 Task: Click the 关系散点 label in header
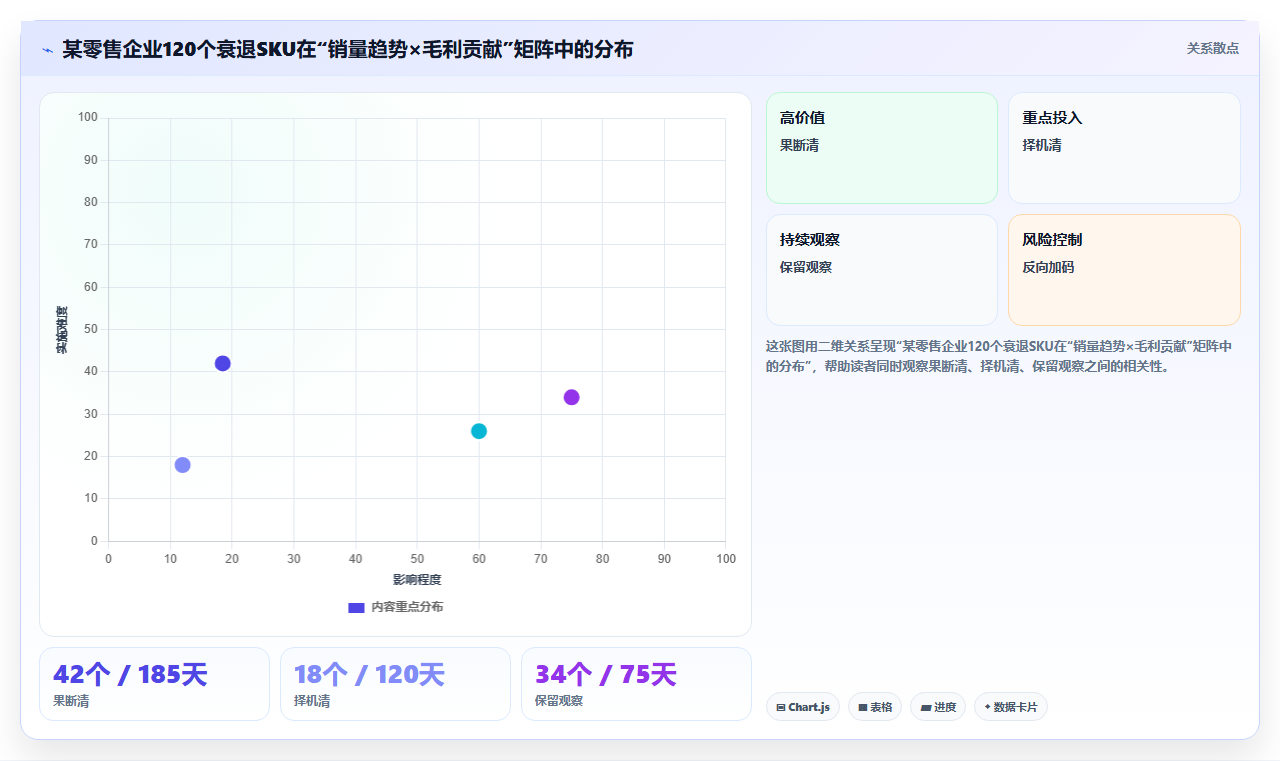(x=1213, y=48)
